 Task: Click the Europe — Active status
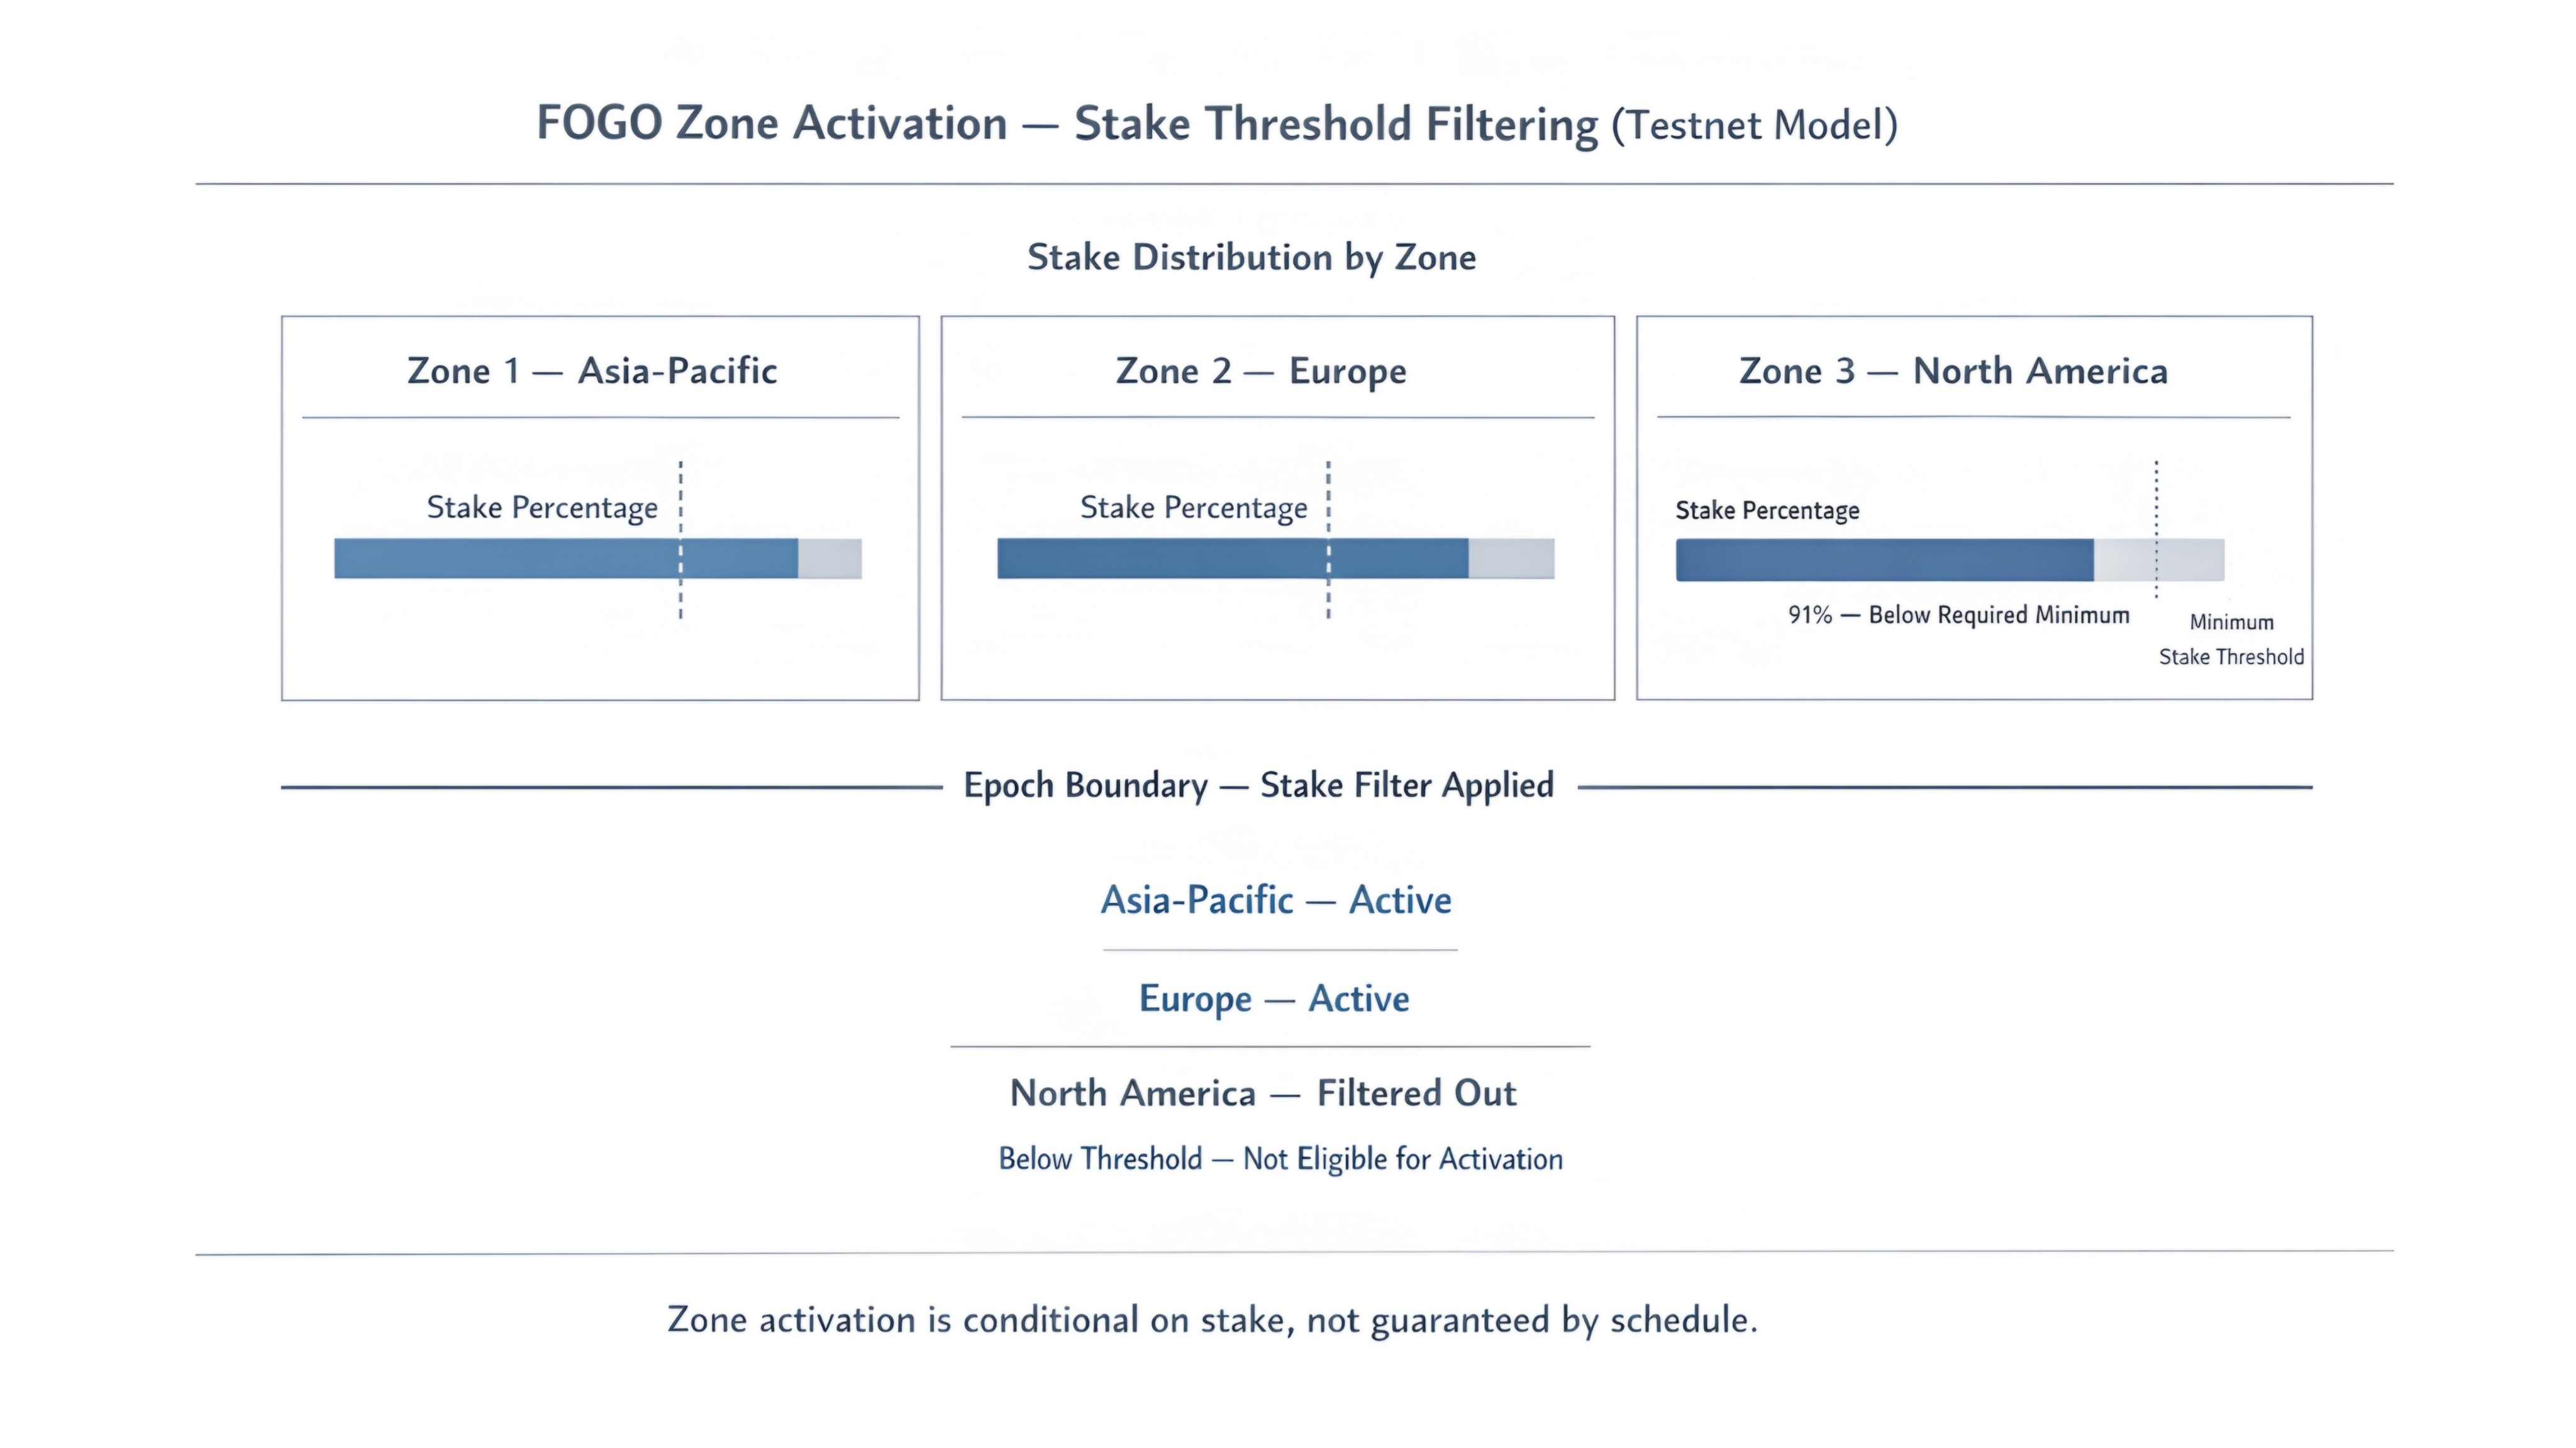click(1275, 998)
